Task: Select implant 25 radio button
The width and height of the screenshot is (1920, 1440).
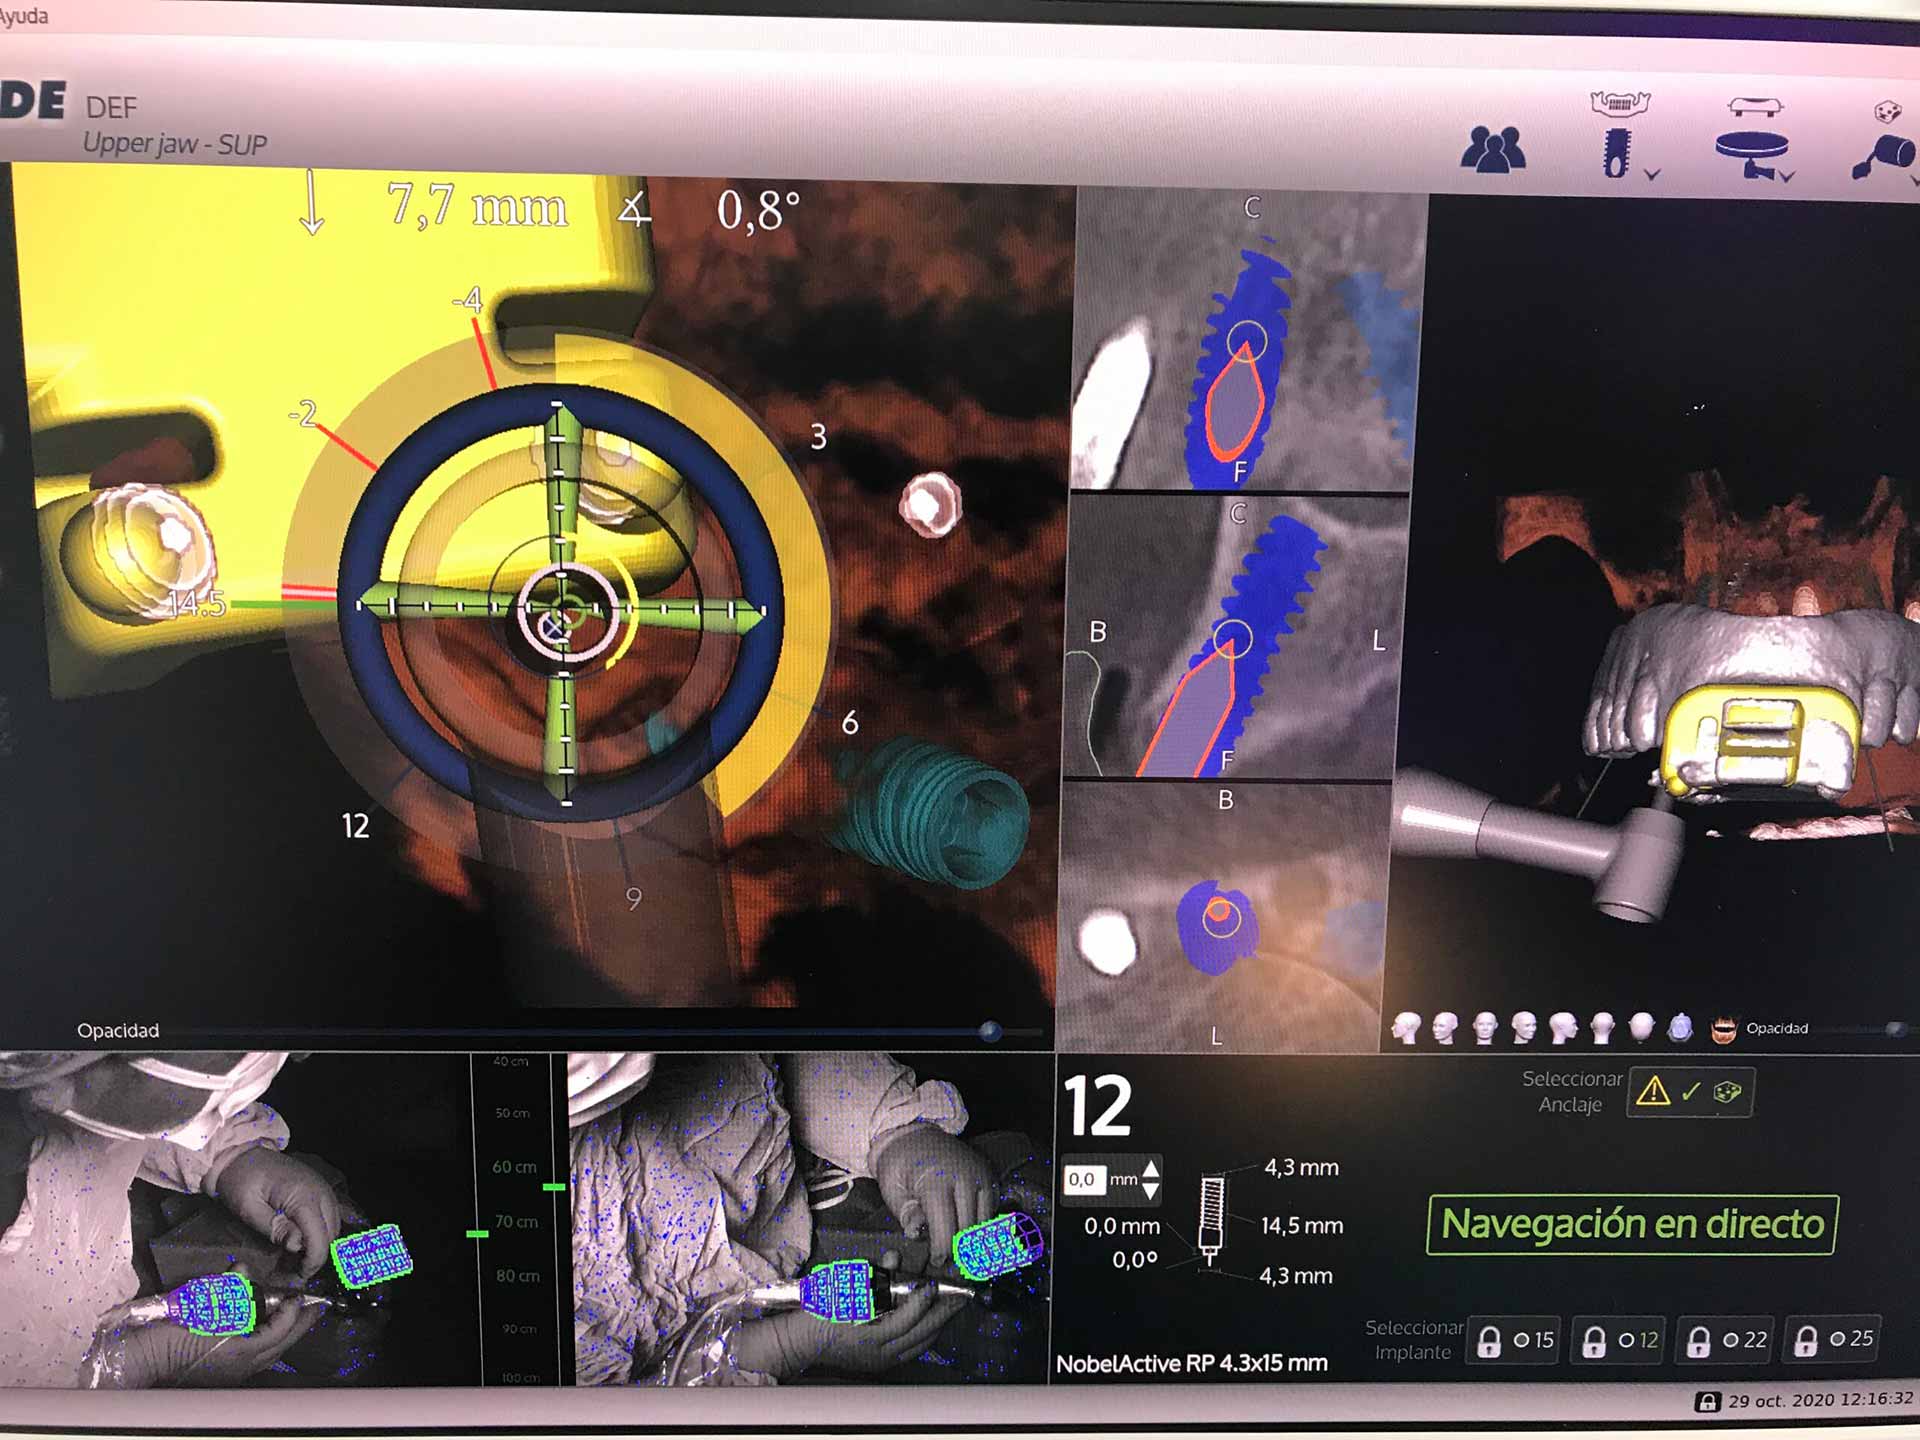Action: [1838, 1339]
